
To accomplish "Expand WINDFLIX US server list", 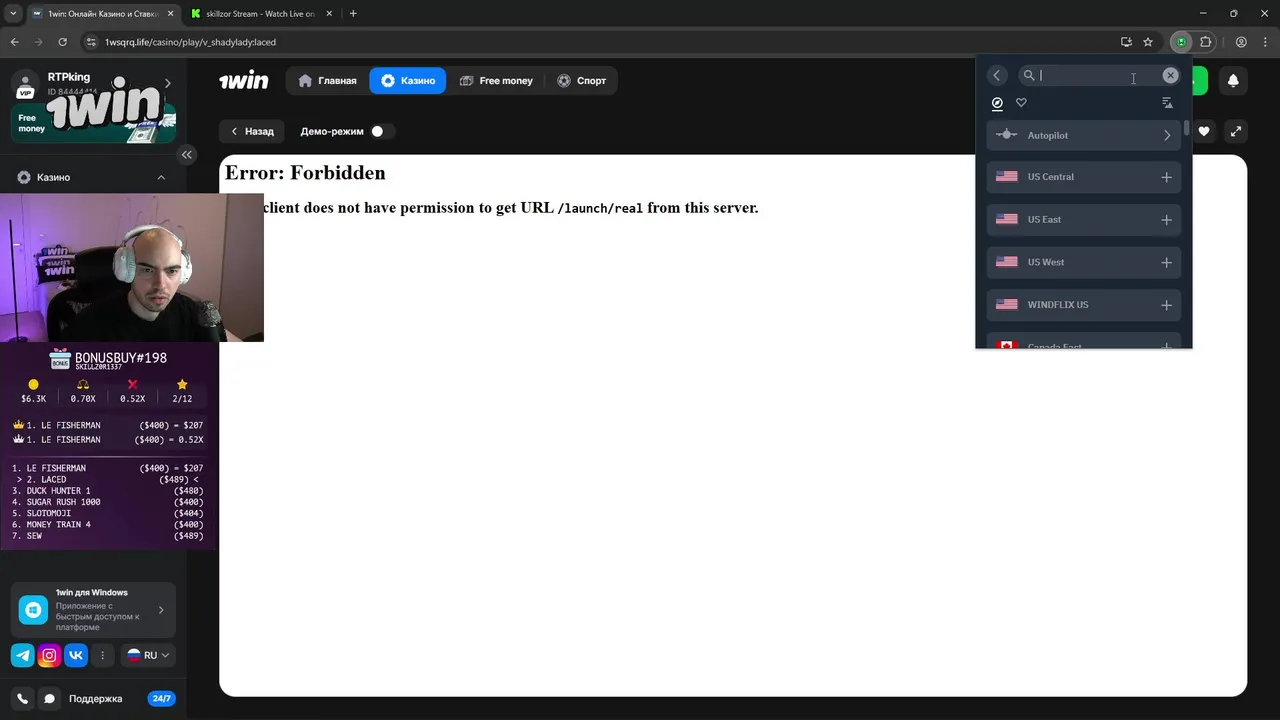I will pyautogui.click(x=1166, y=305).
